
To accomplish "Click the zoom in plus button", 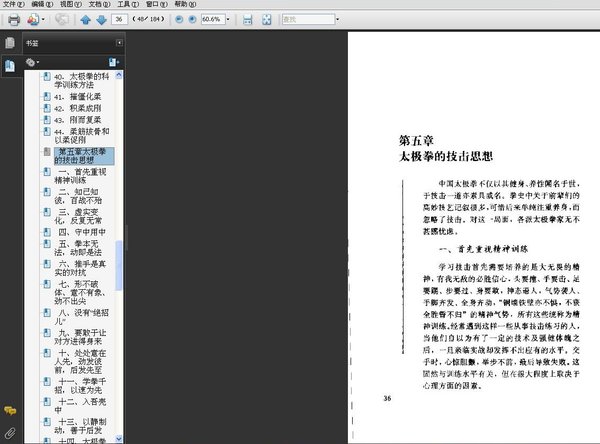I will [192, 19].
